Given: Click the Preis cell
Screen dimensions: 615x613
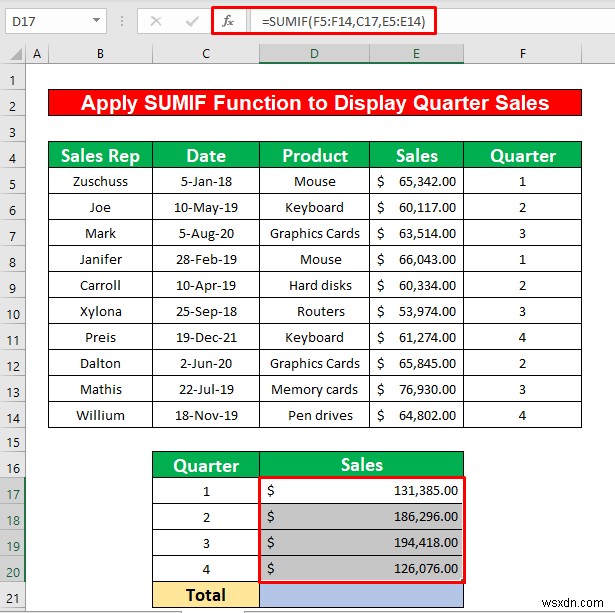Looking at the screenshot, I should [x=100, y=337].
